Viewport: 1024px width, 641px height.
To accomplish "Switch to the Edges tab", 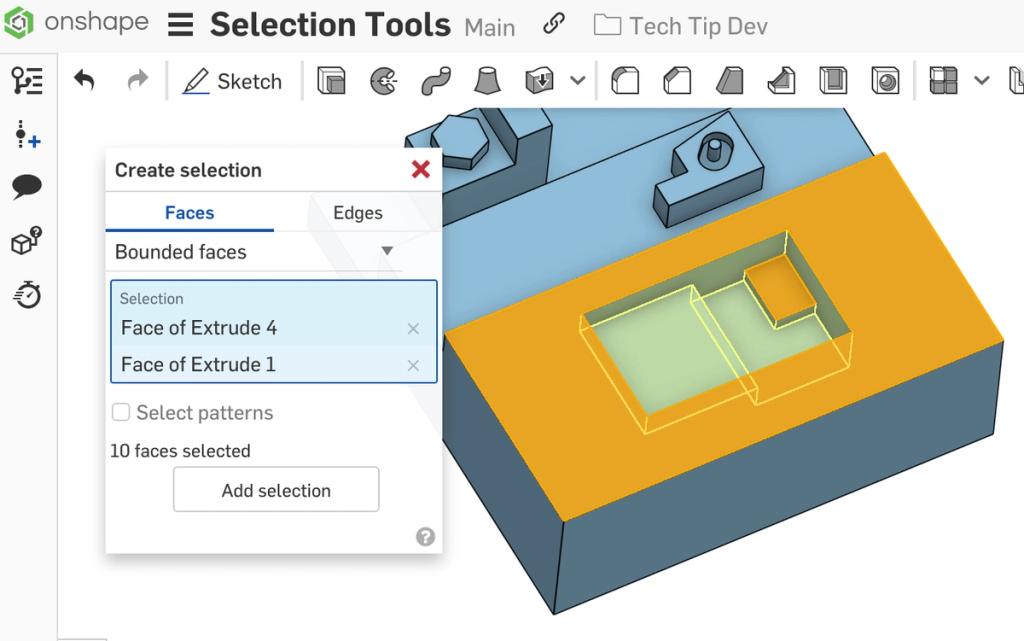I will click(x=356, y=212).
